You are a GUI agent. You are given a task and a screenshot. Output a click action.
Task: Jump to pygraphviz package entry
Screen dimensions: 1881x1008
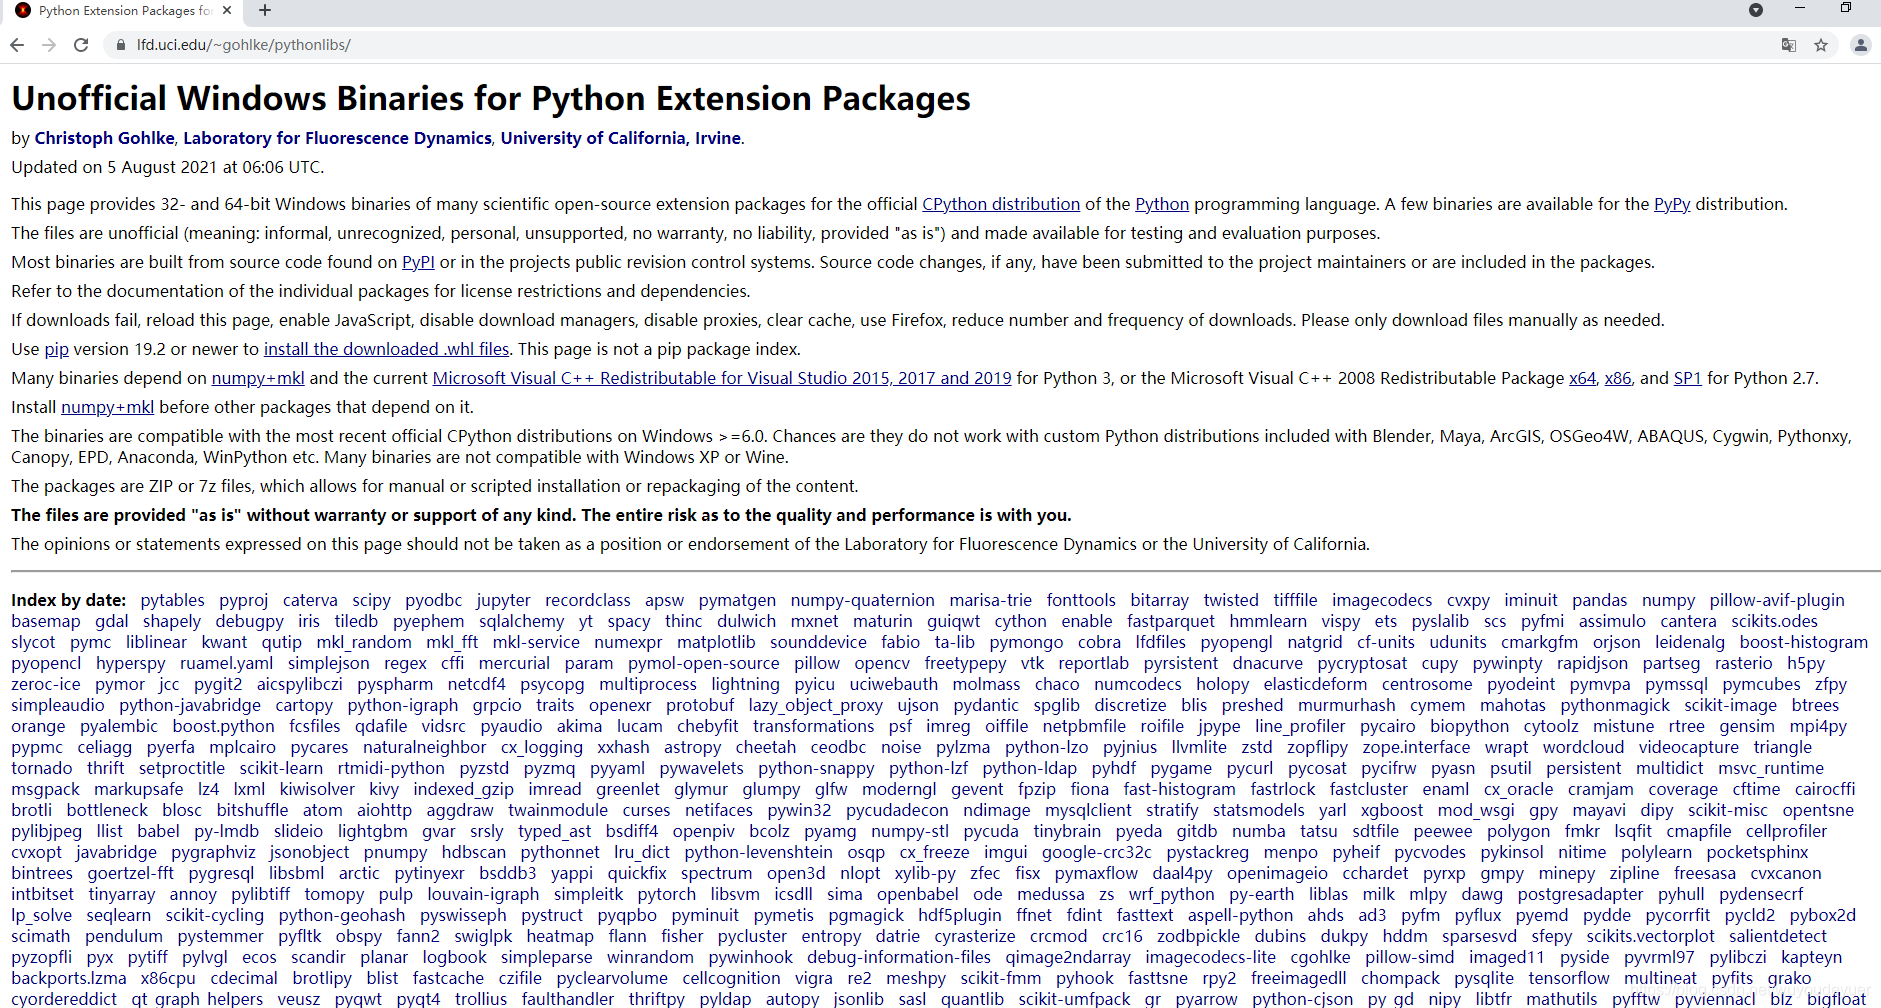pos(213,852)
